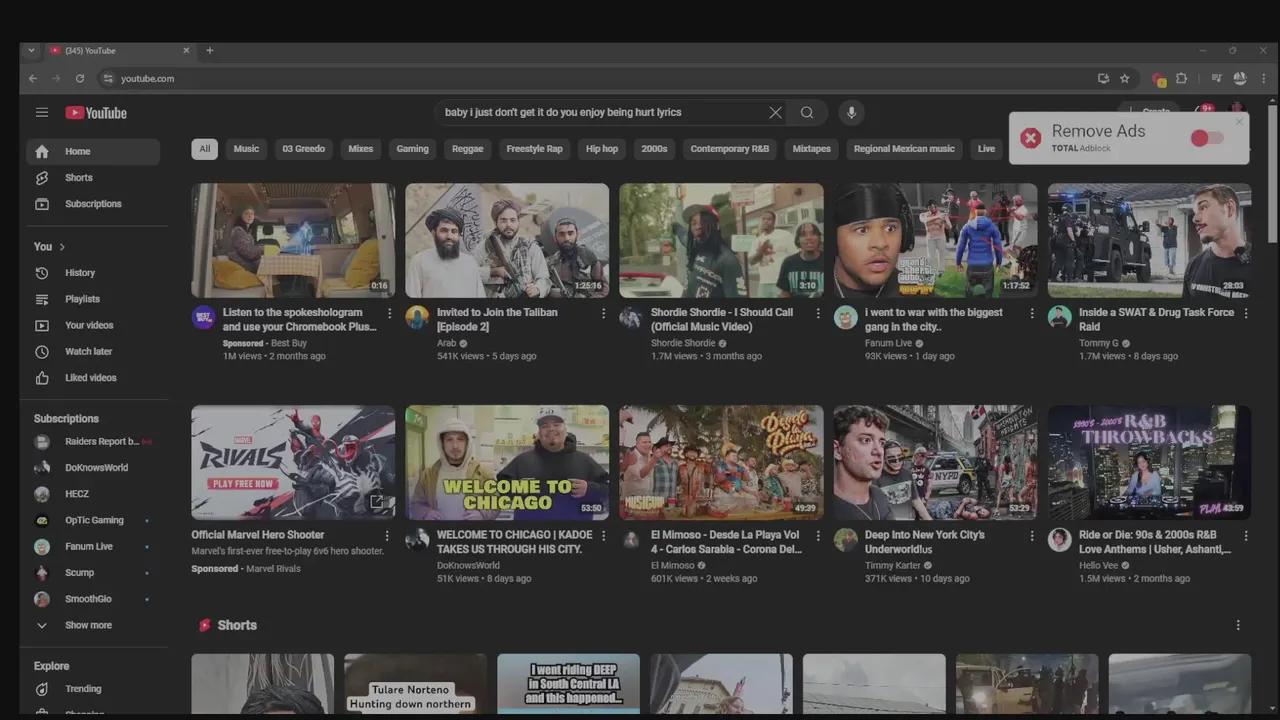The image size is (1280, 720).
Task: Expand the You section chevron
Action: [x=62, y=247]
